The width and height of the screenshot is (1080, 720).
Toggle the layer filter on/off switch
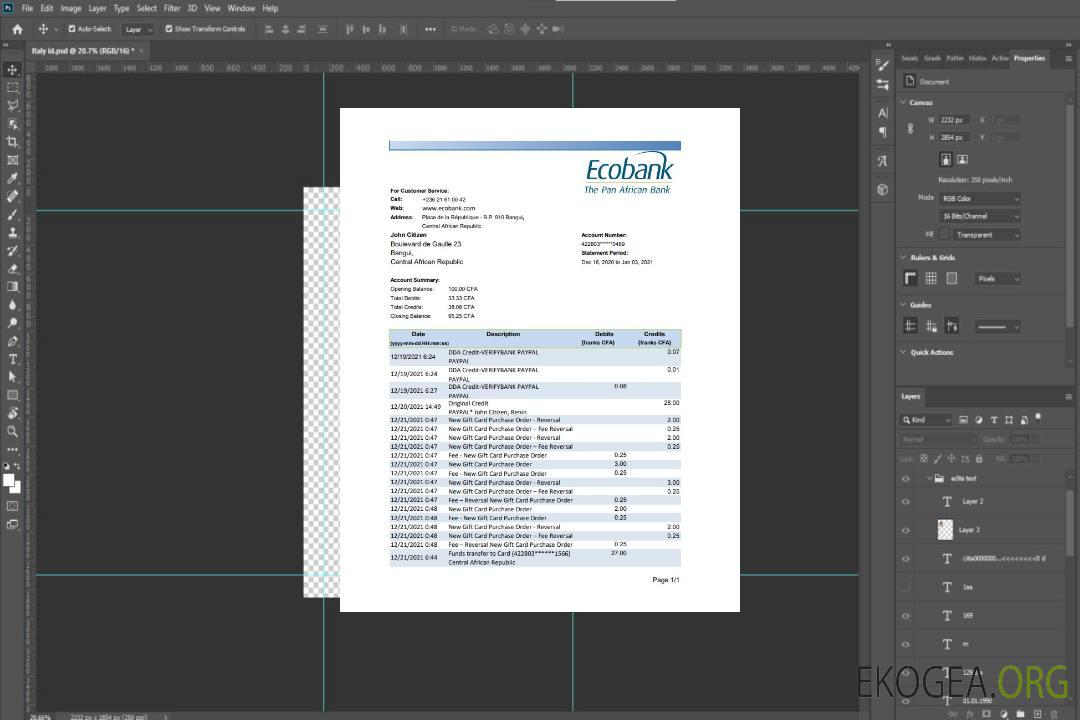coord(1038,418)
